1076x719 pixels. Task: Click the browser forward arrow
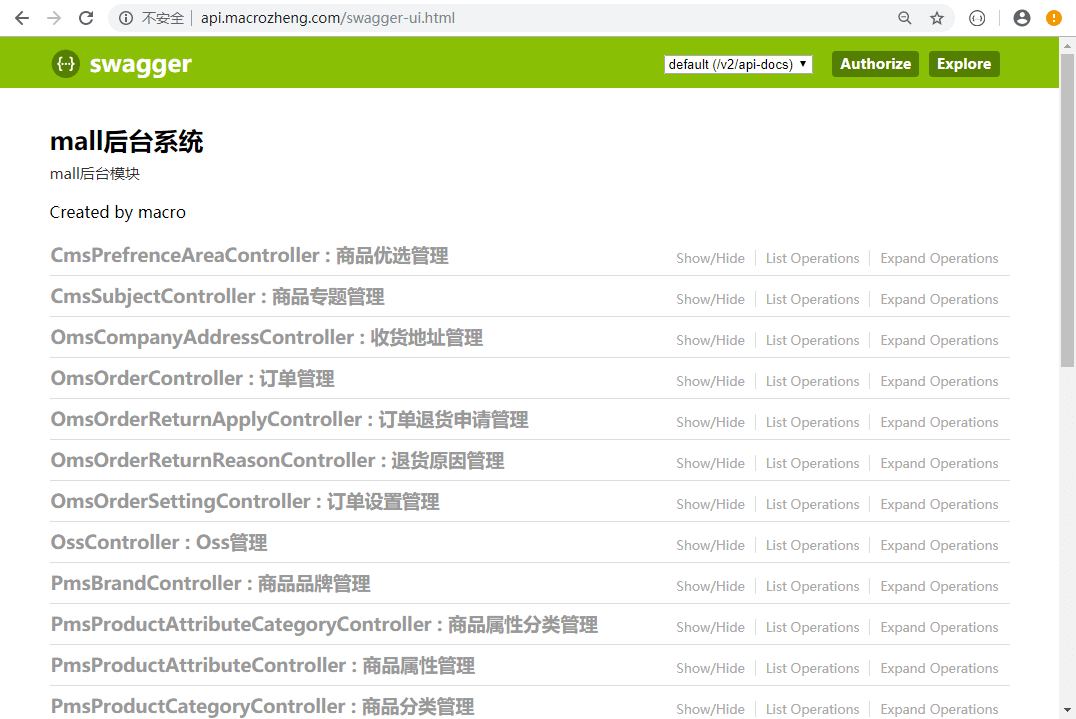[x=54, y=18]
